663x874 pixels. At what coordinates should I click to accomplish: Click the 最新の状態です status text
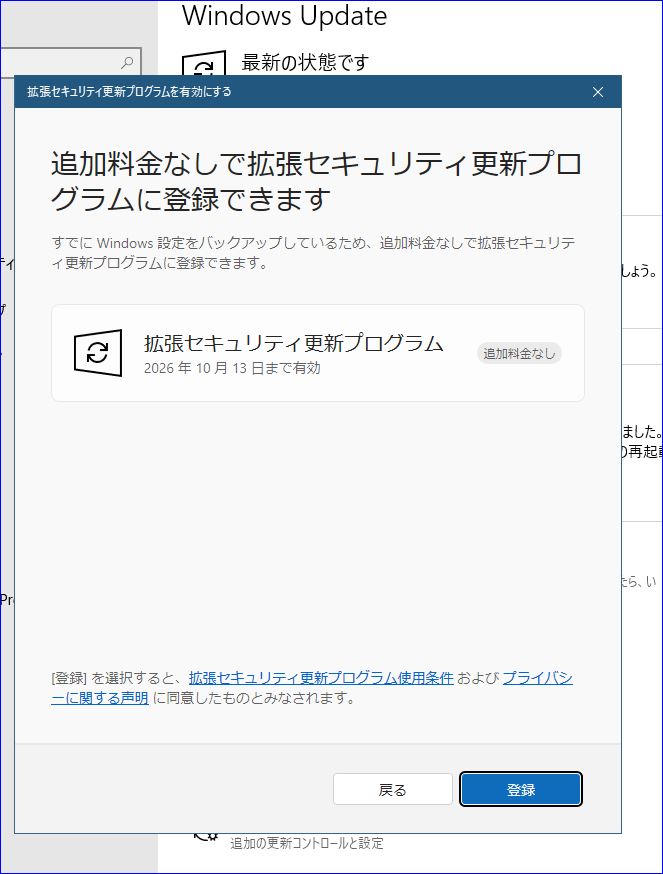tap(305, 62)
